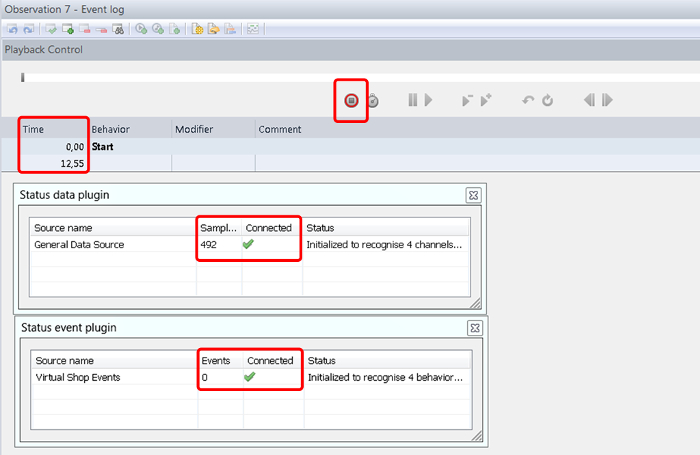Click the stopwatch timer icon

point(373,100)
